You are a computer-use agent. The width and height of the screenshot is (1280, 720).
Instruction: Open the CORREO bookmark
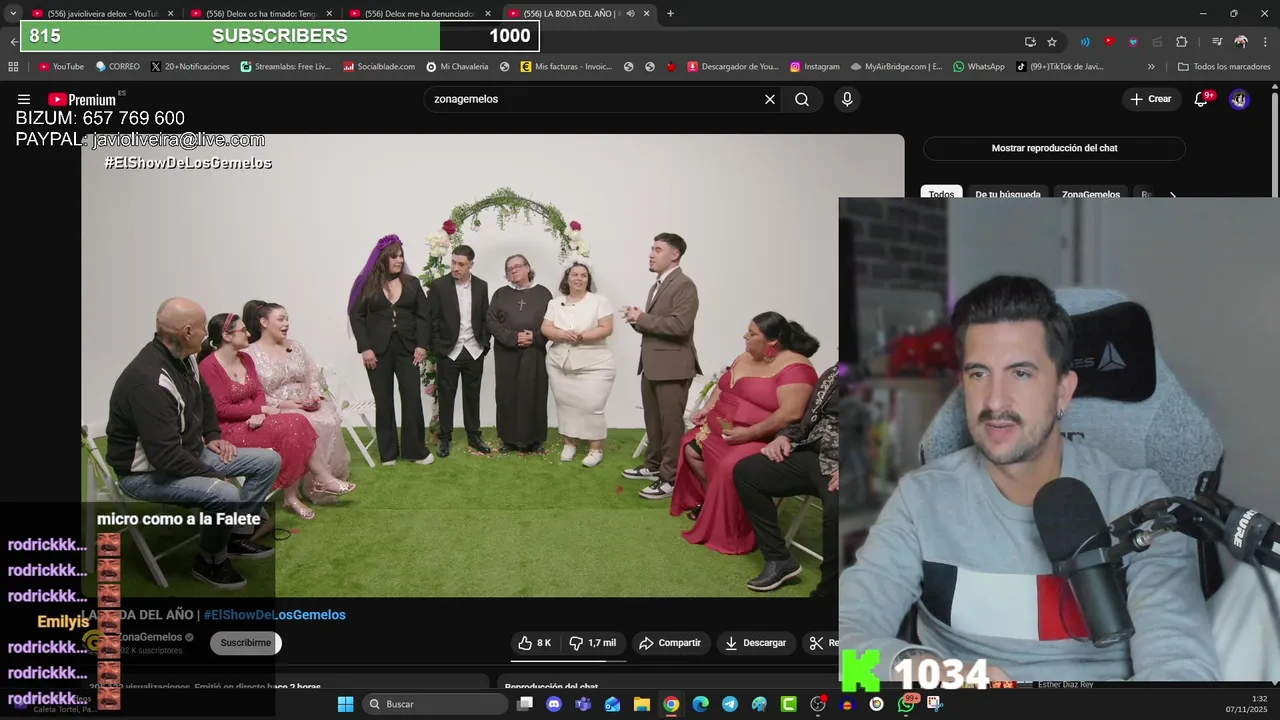[117, 67]
